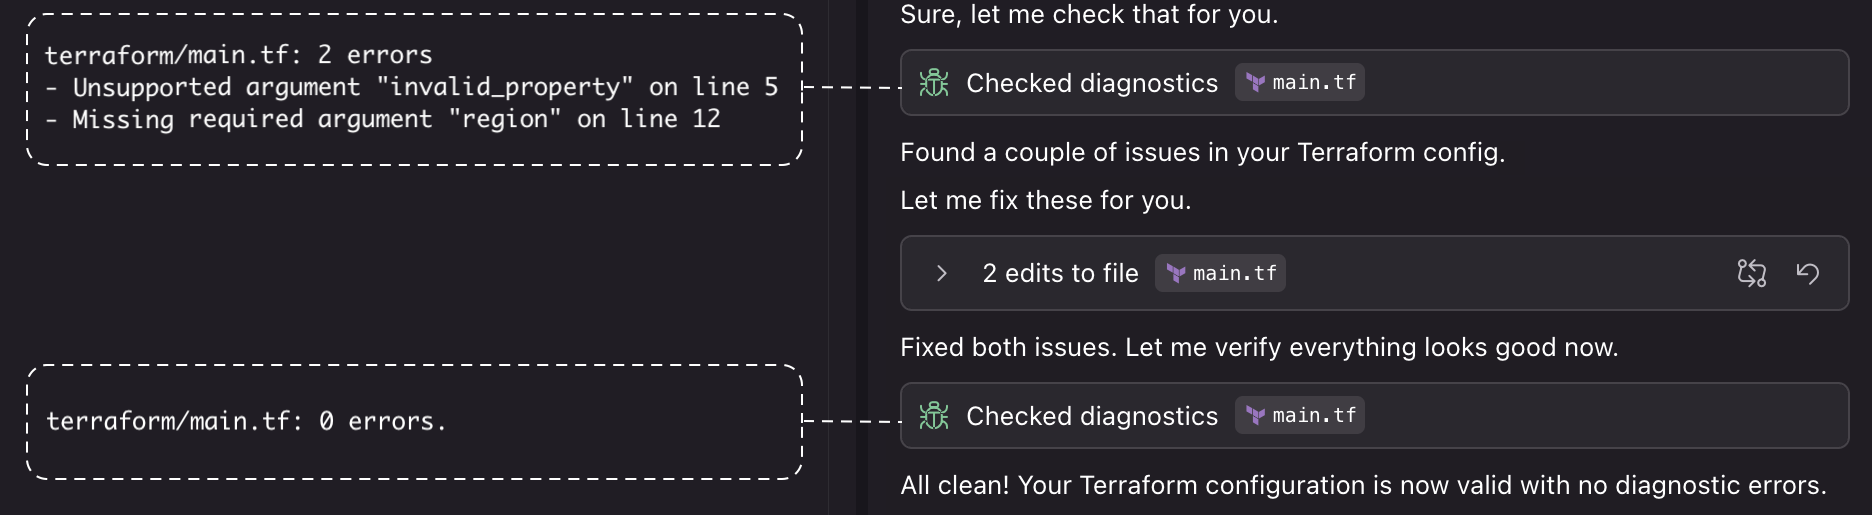
Task: Open the "2 edits to file" label
Action: [x=1060, y=273]
